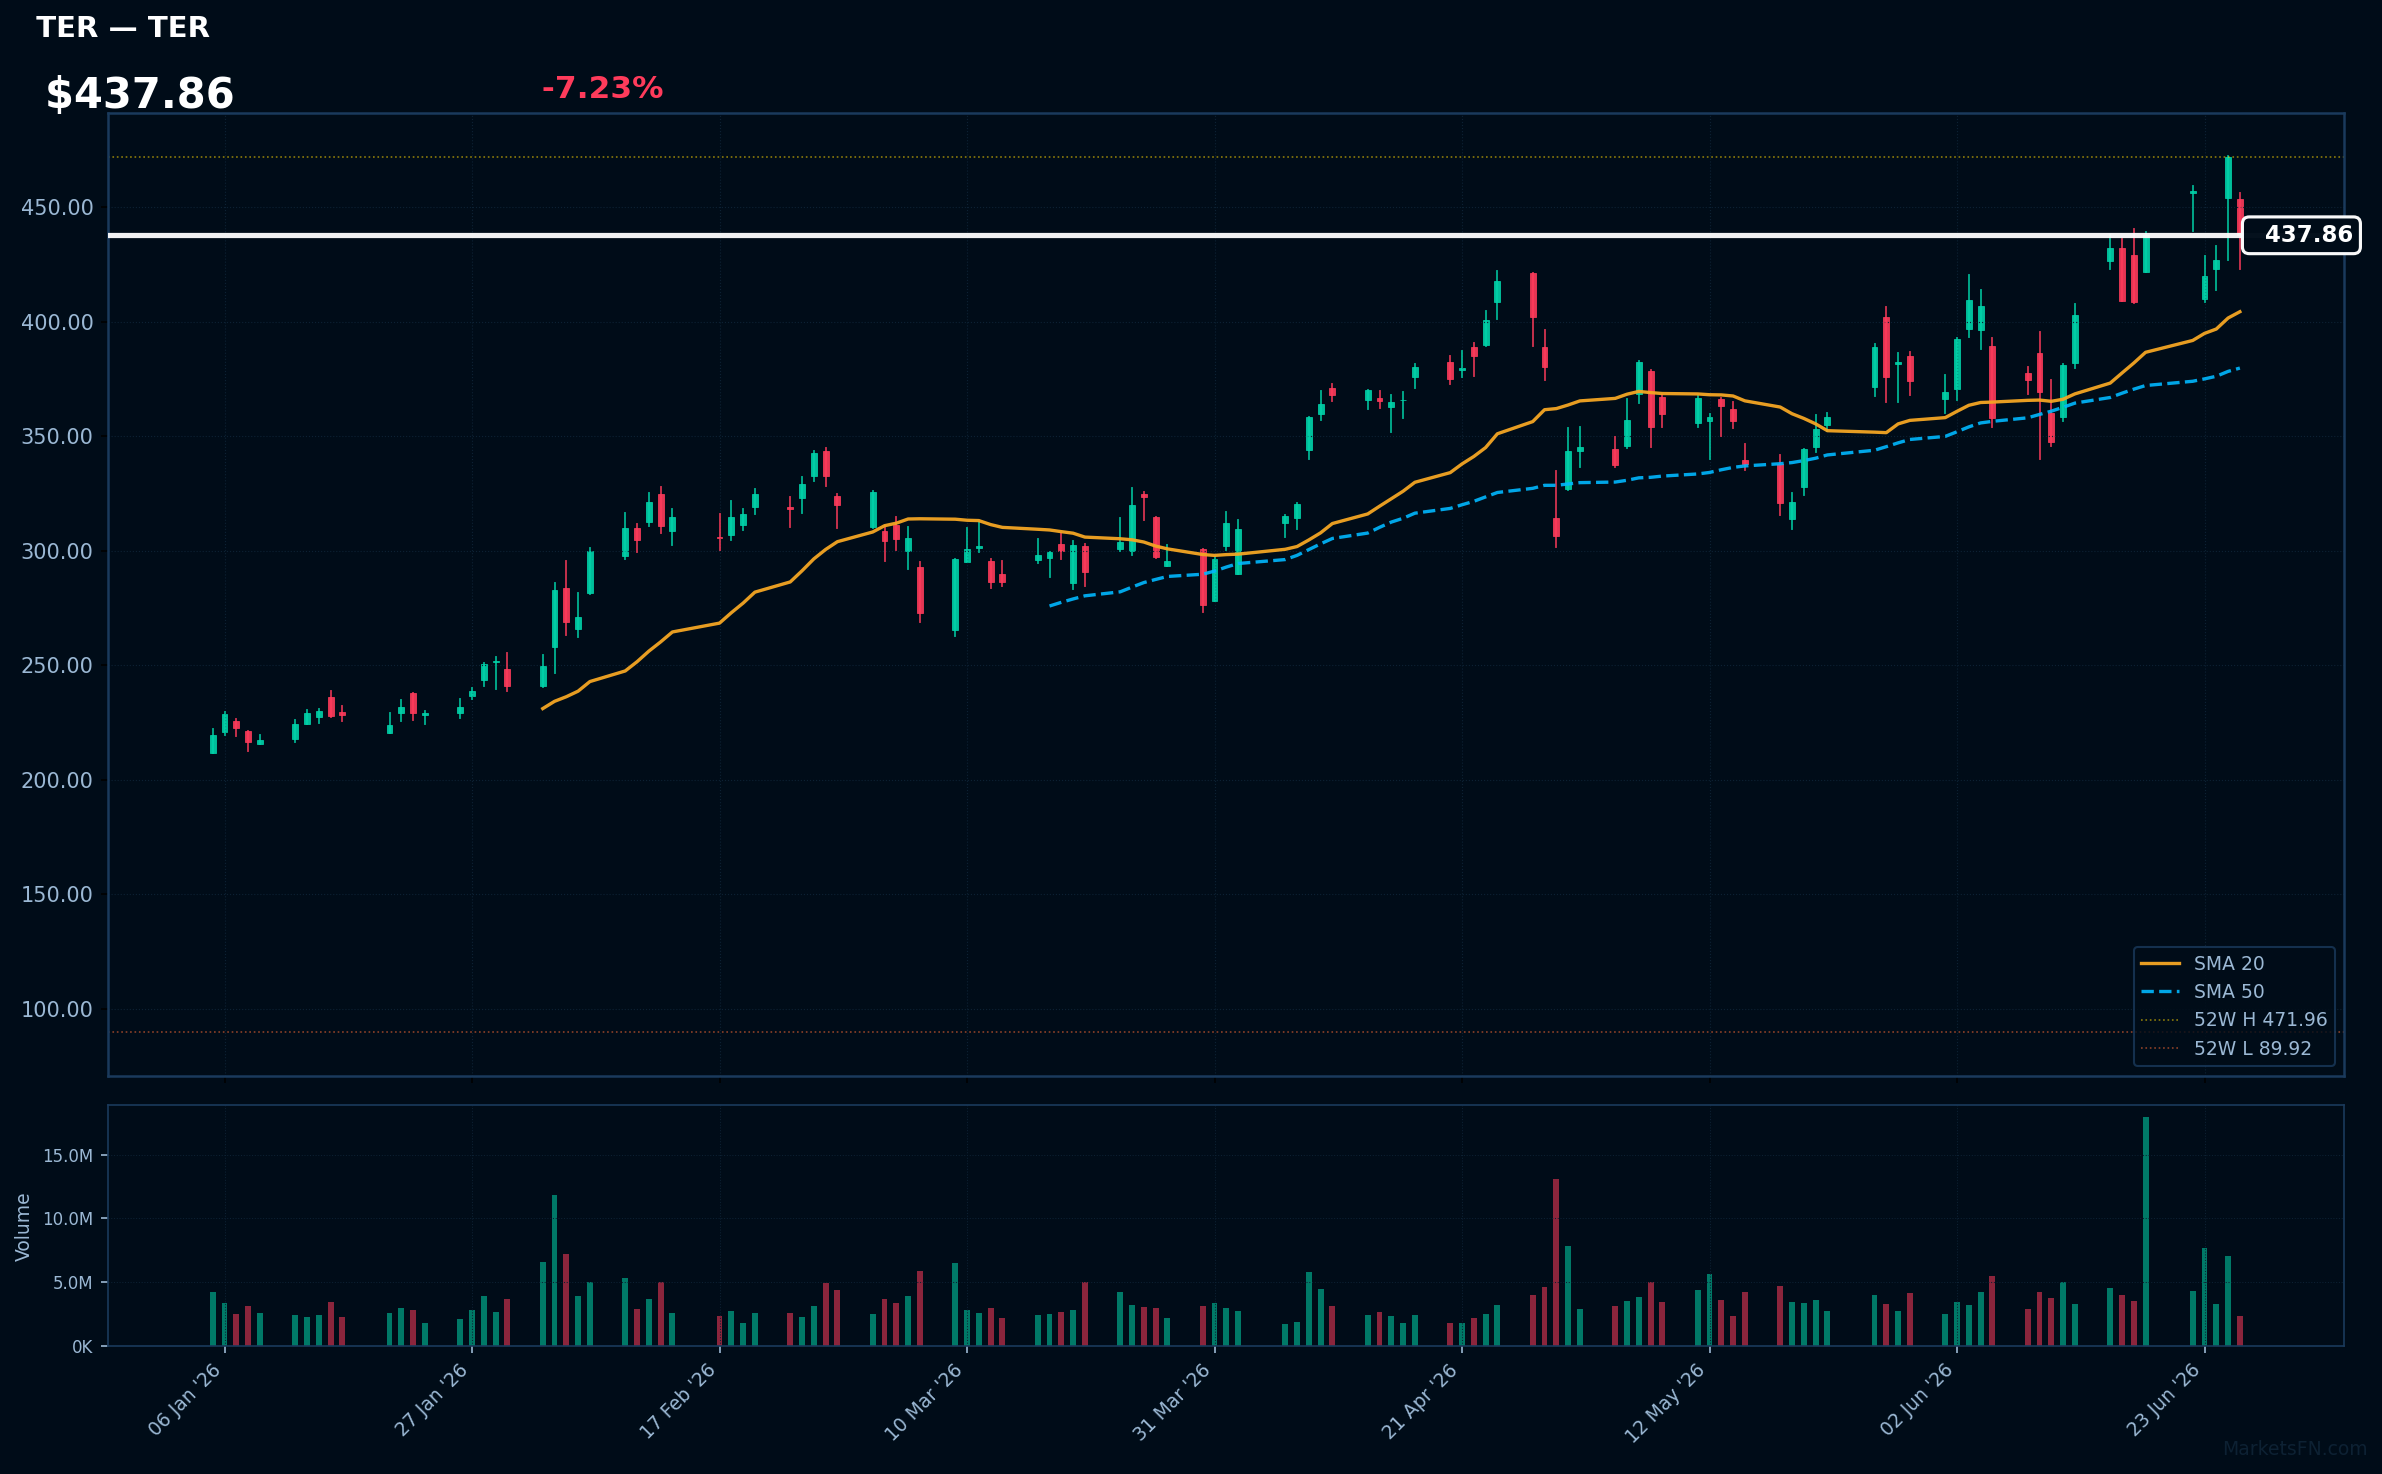
Task: Click the "31 Mar '26" date label
Action: point(1172,1400)
